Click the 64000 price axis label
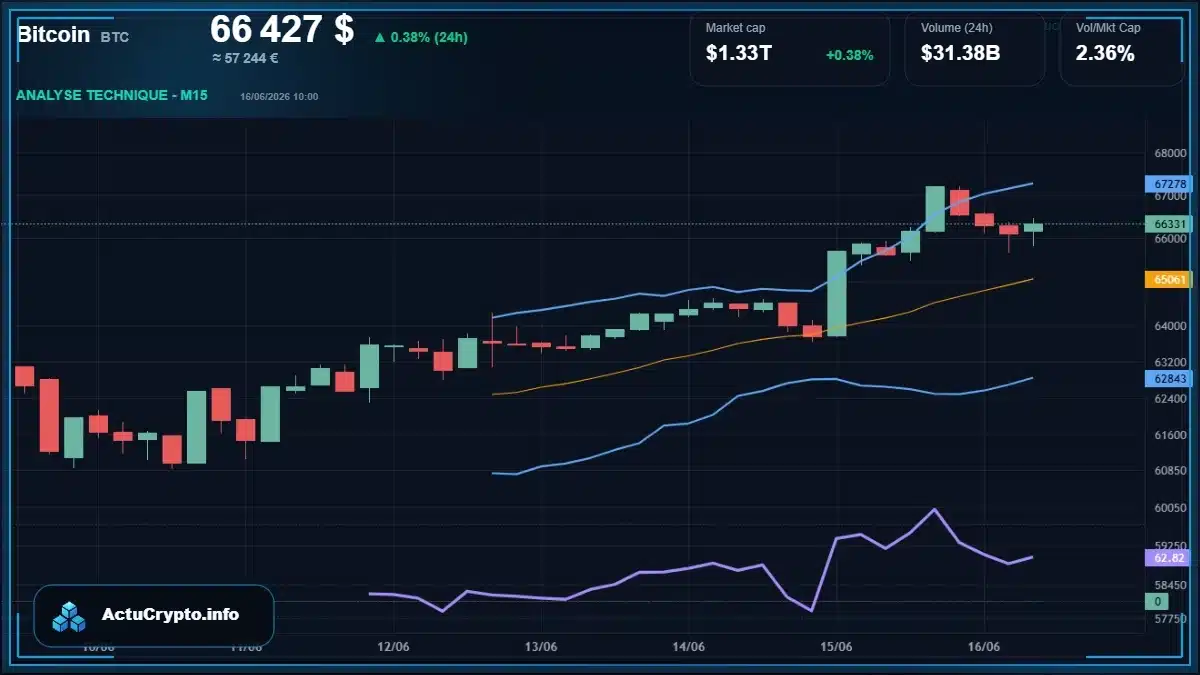Image resolution: width=1200 pixels, height=675 pixels. [x=1169, y=326]
